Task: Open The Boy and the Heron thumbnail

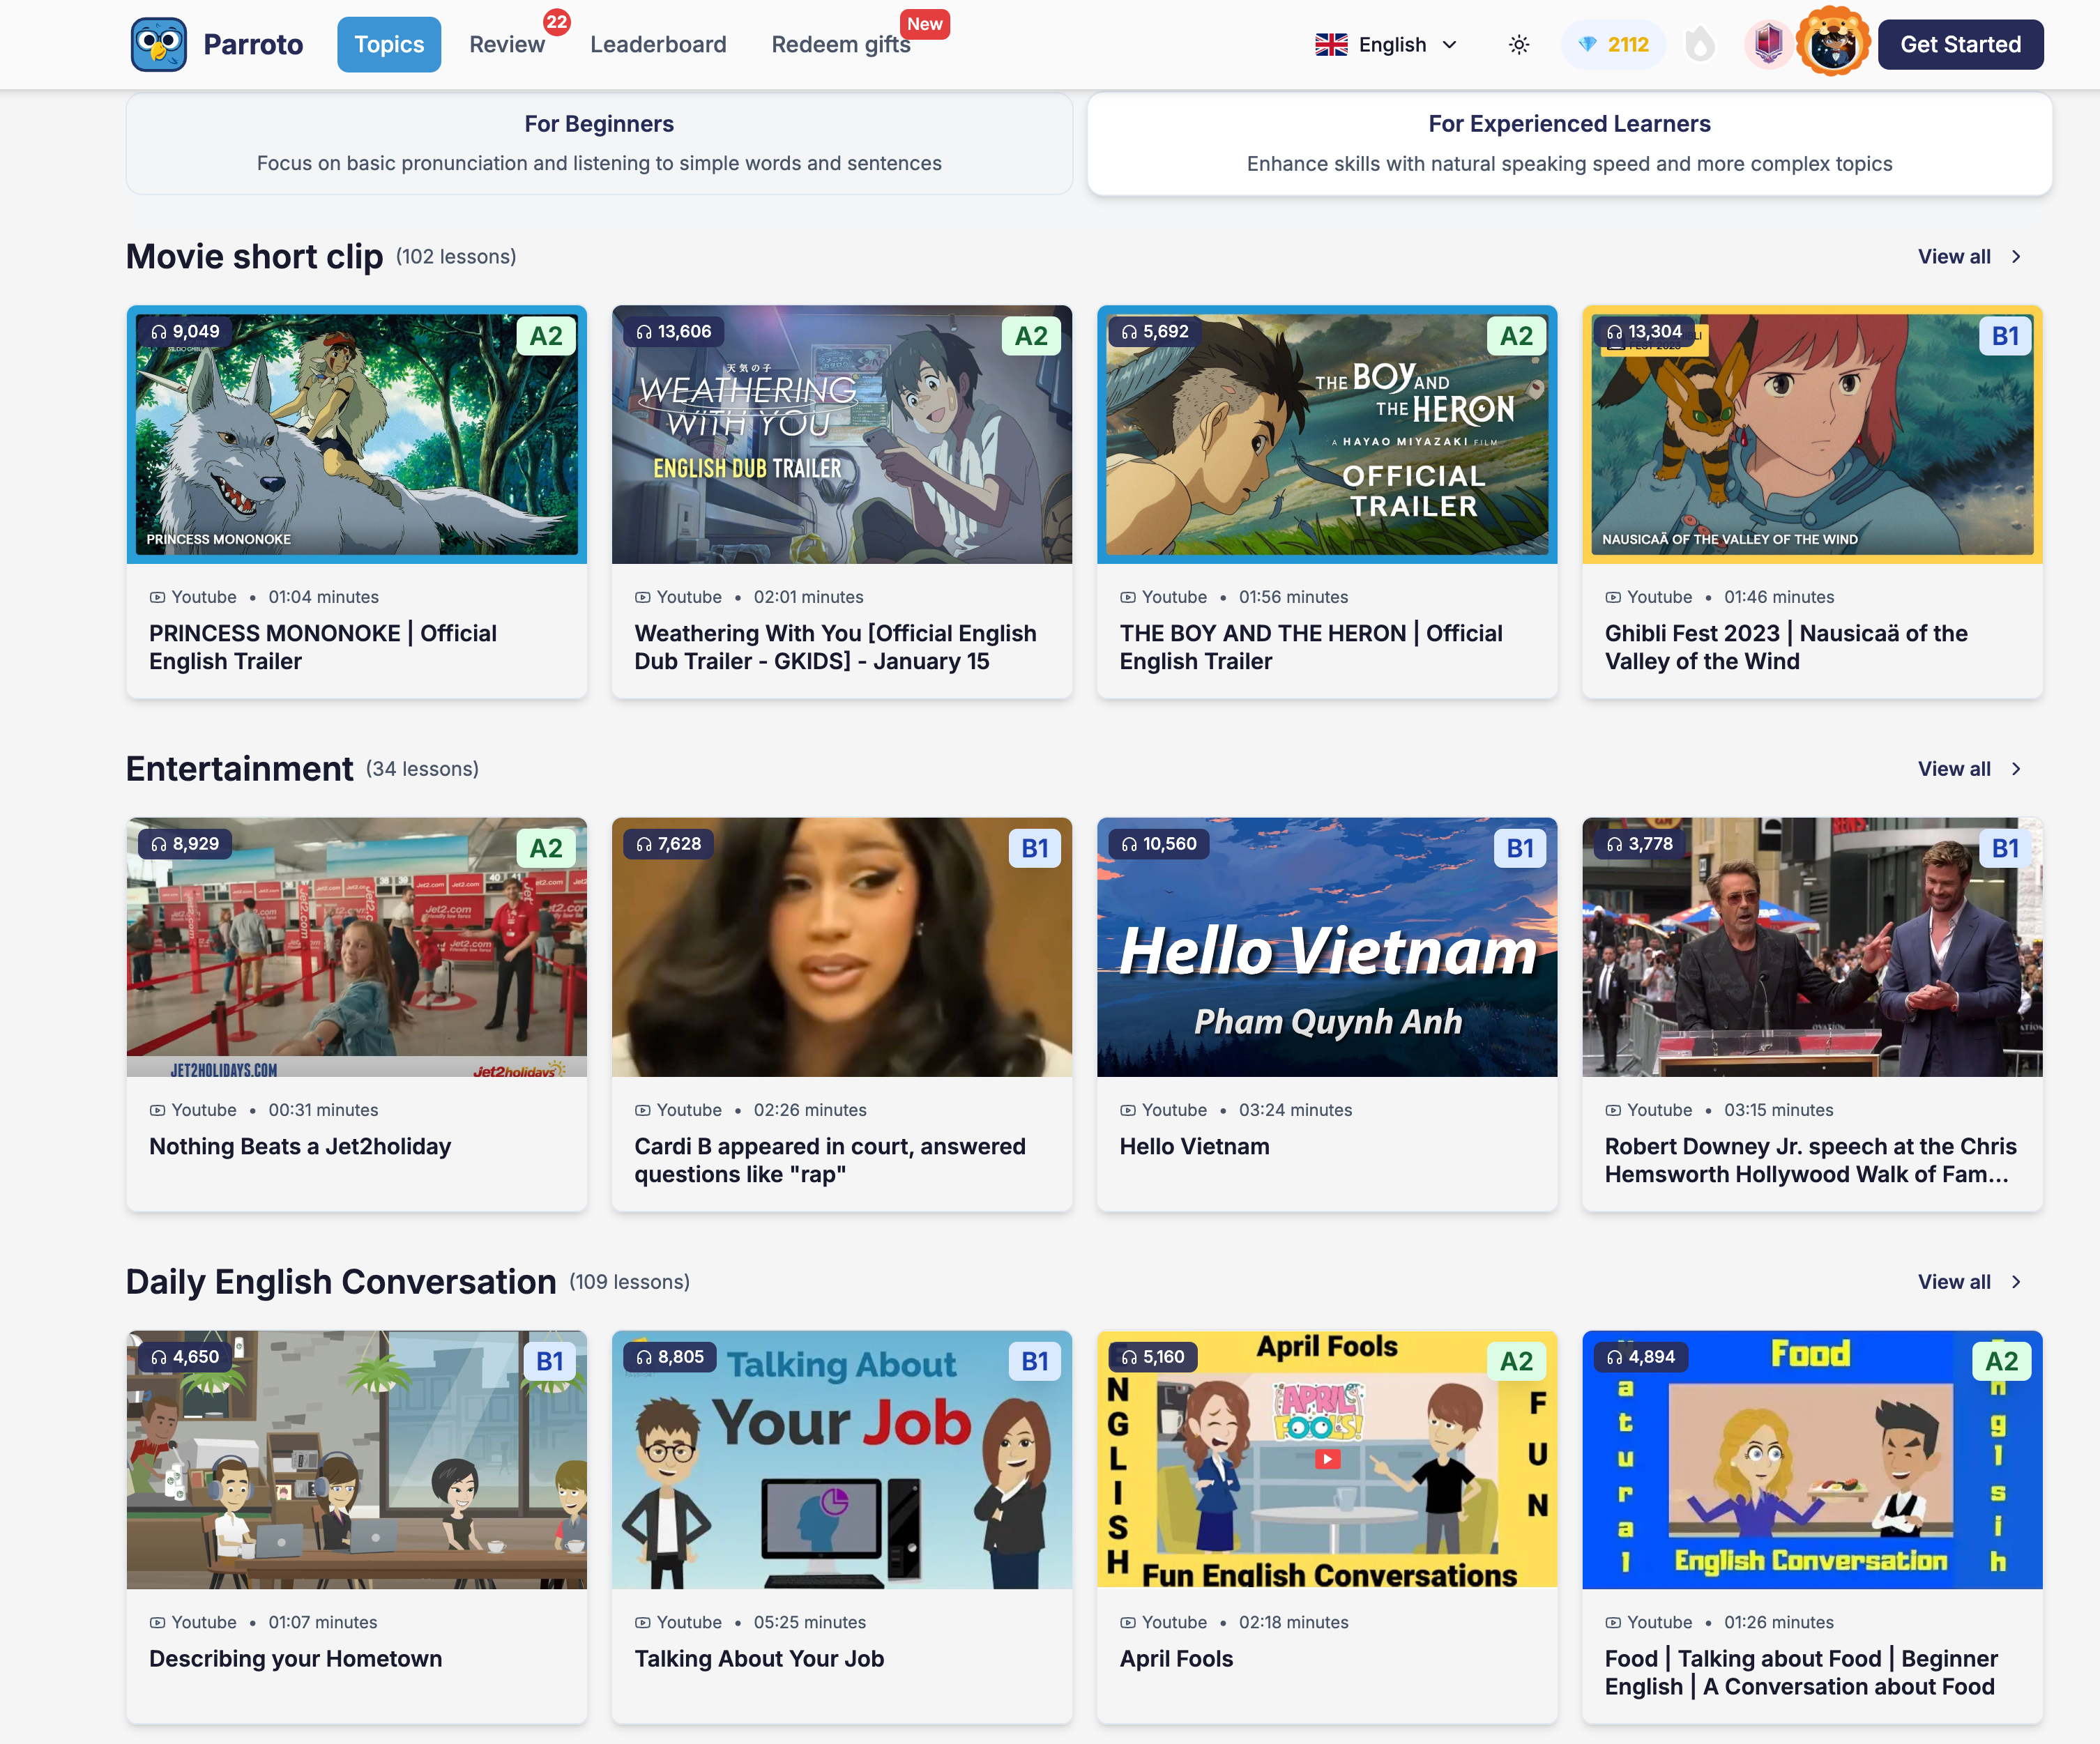Action: point(1327,435)
